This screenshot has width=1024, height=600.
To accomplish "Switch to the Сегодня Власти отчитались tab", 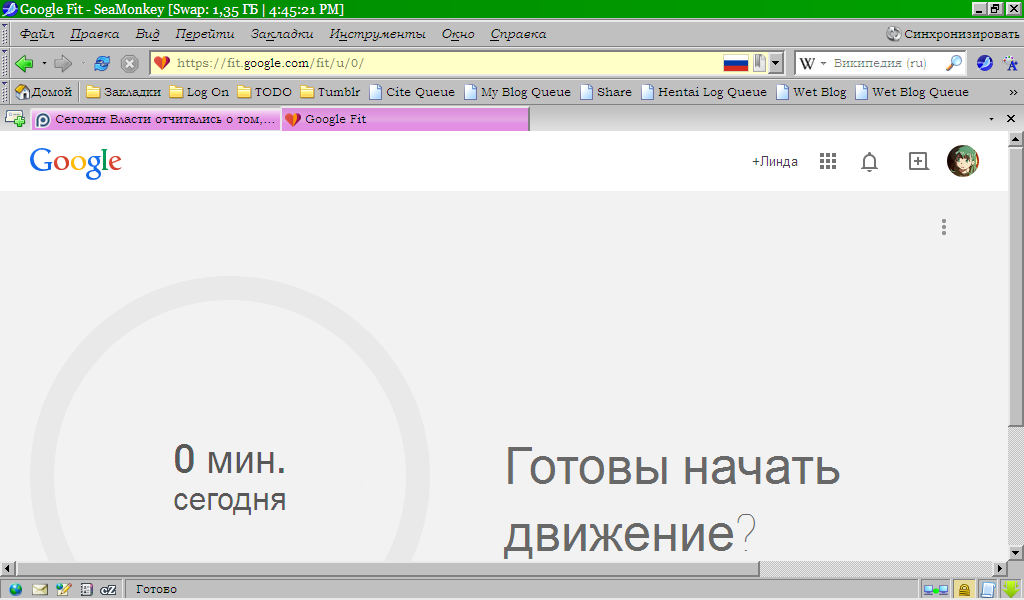I will pyautogui.click(x=155, y=119).
